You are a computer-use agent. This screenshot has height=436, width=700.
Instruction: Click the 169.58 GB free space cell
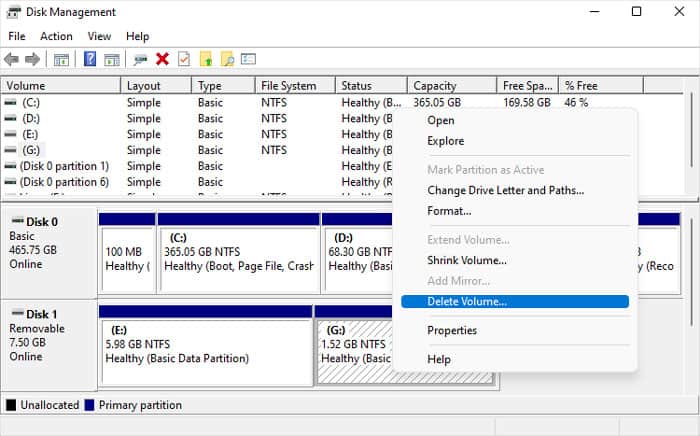click(527, 103)
